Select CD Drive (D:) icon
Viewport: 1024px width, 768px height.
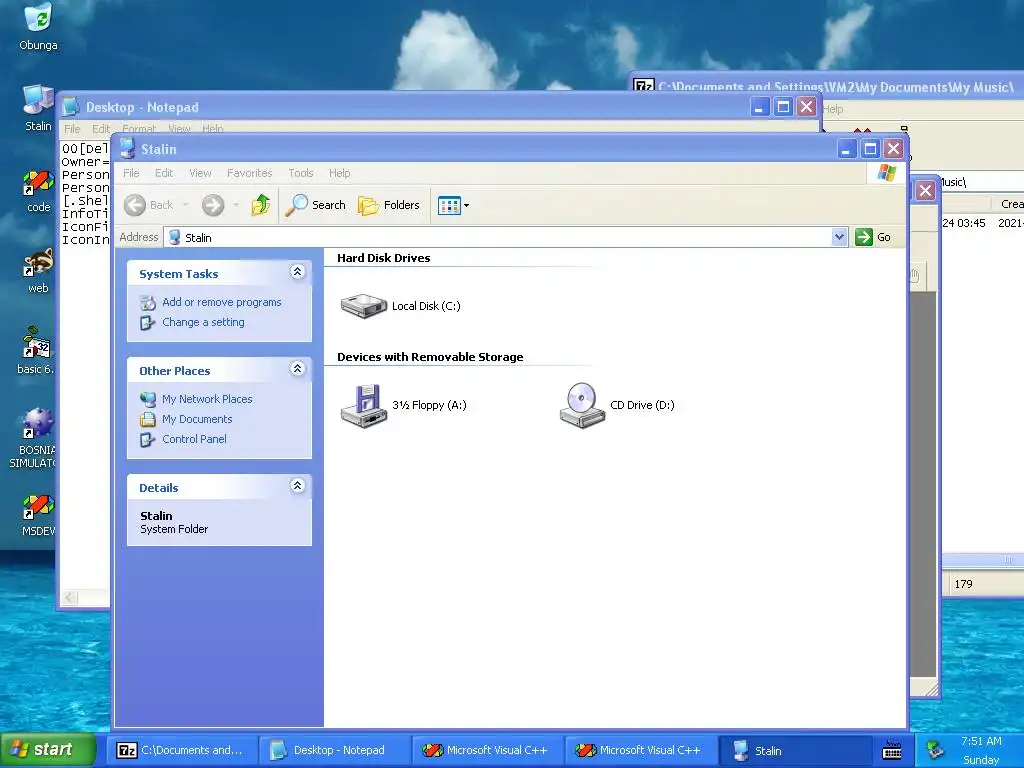point(616,405)
